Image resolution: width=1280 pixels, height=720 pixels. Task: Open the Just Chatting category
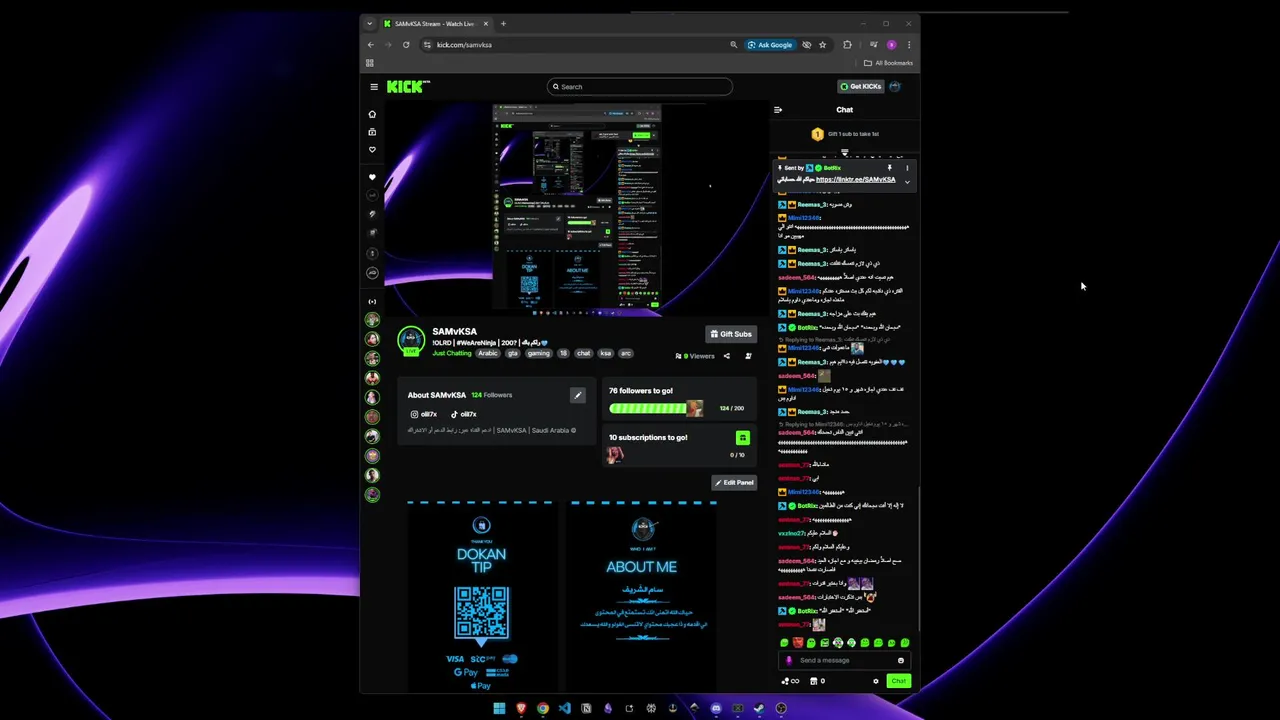tap(452, 353)
